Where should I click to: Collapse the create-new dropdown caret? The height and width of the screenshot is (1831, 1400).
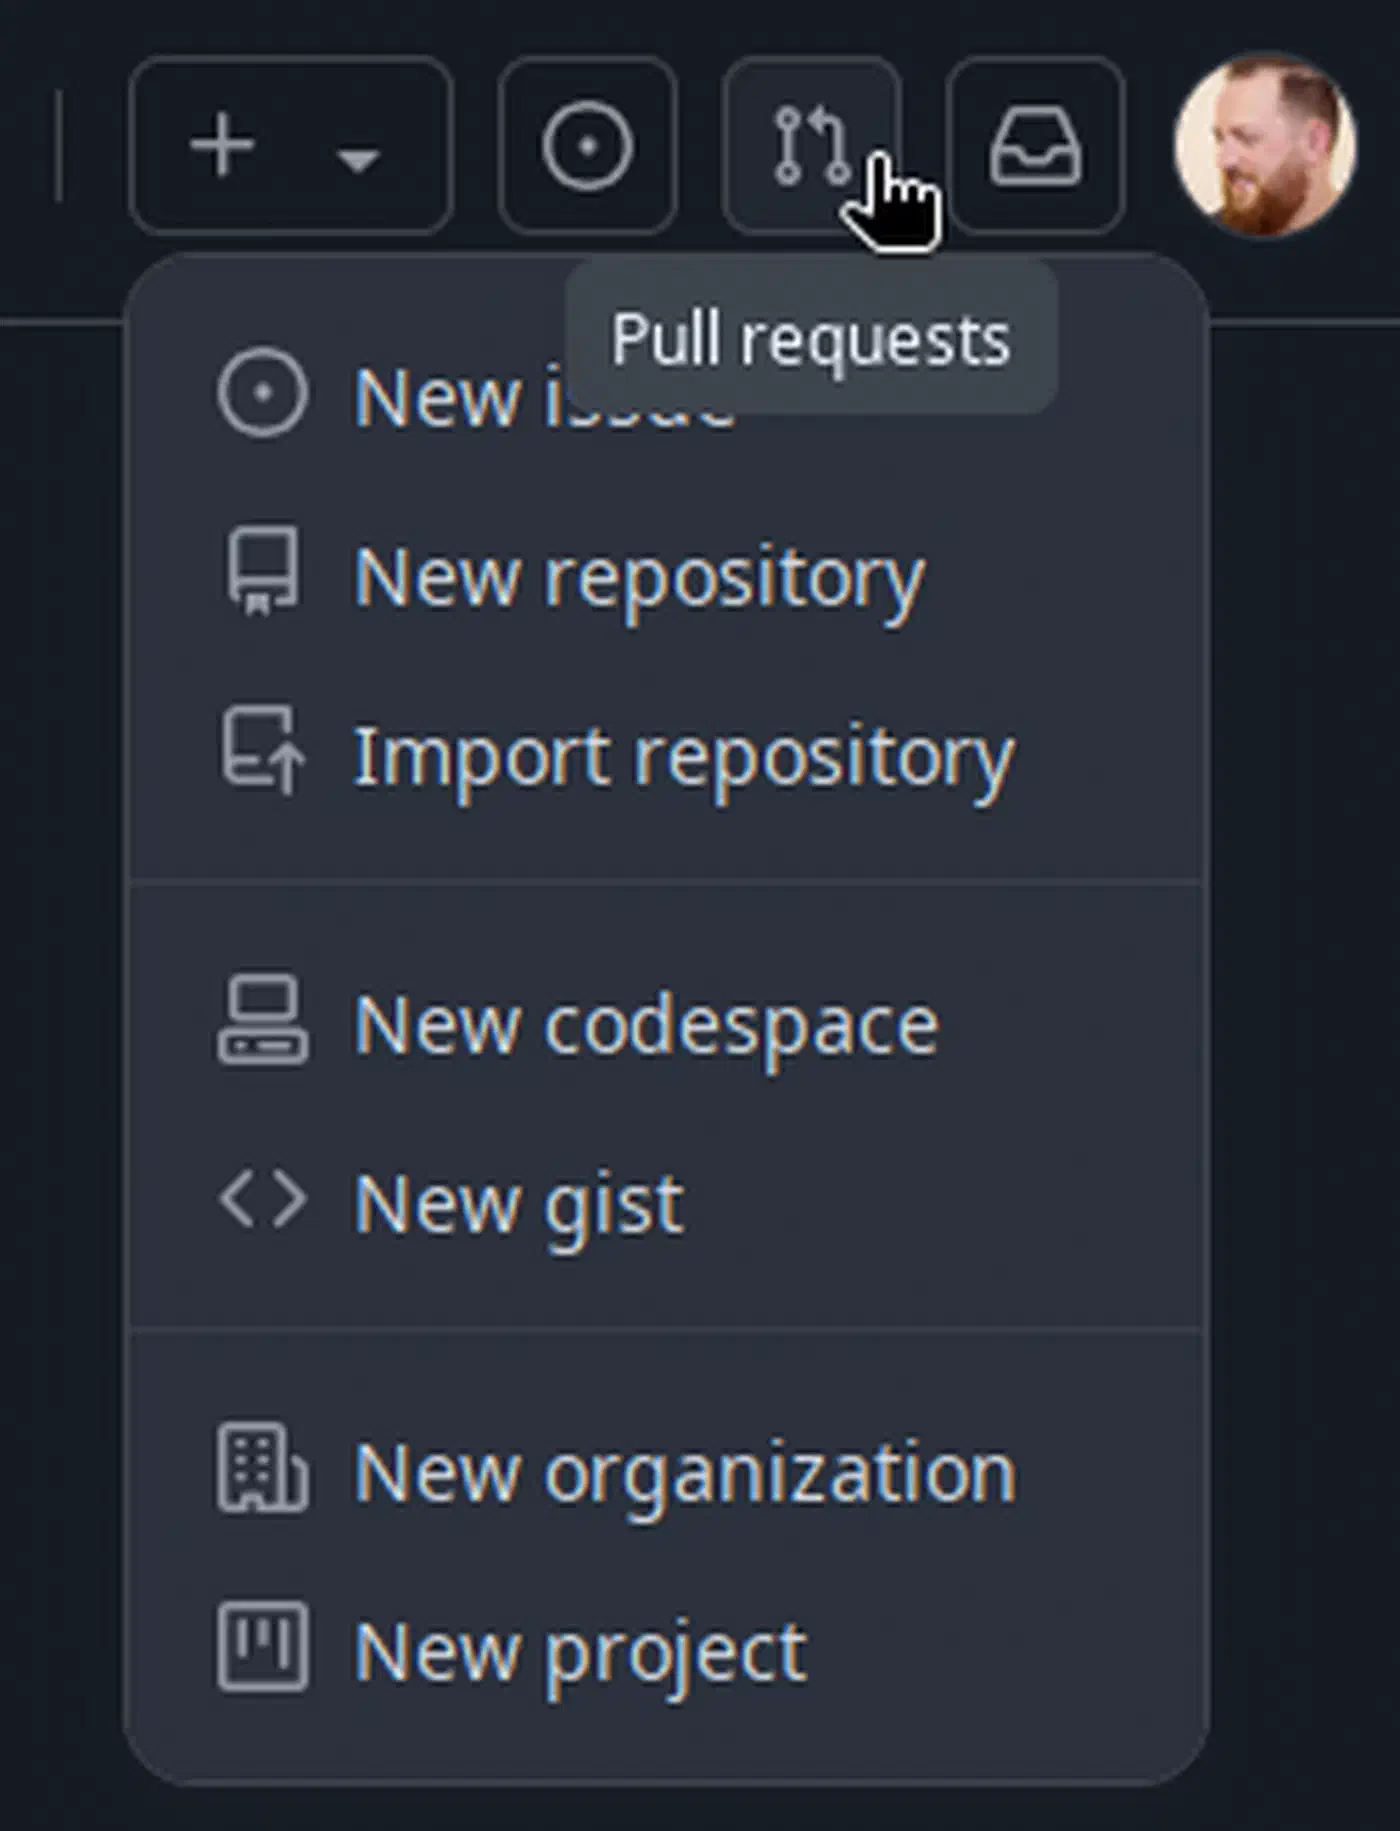click(x=358, y=159)
